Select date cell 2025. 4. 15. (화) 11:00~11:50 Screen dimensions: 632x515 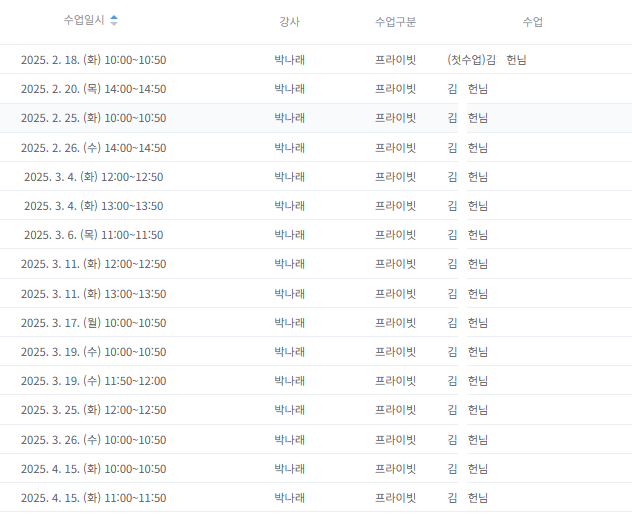click(94, 498)
